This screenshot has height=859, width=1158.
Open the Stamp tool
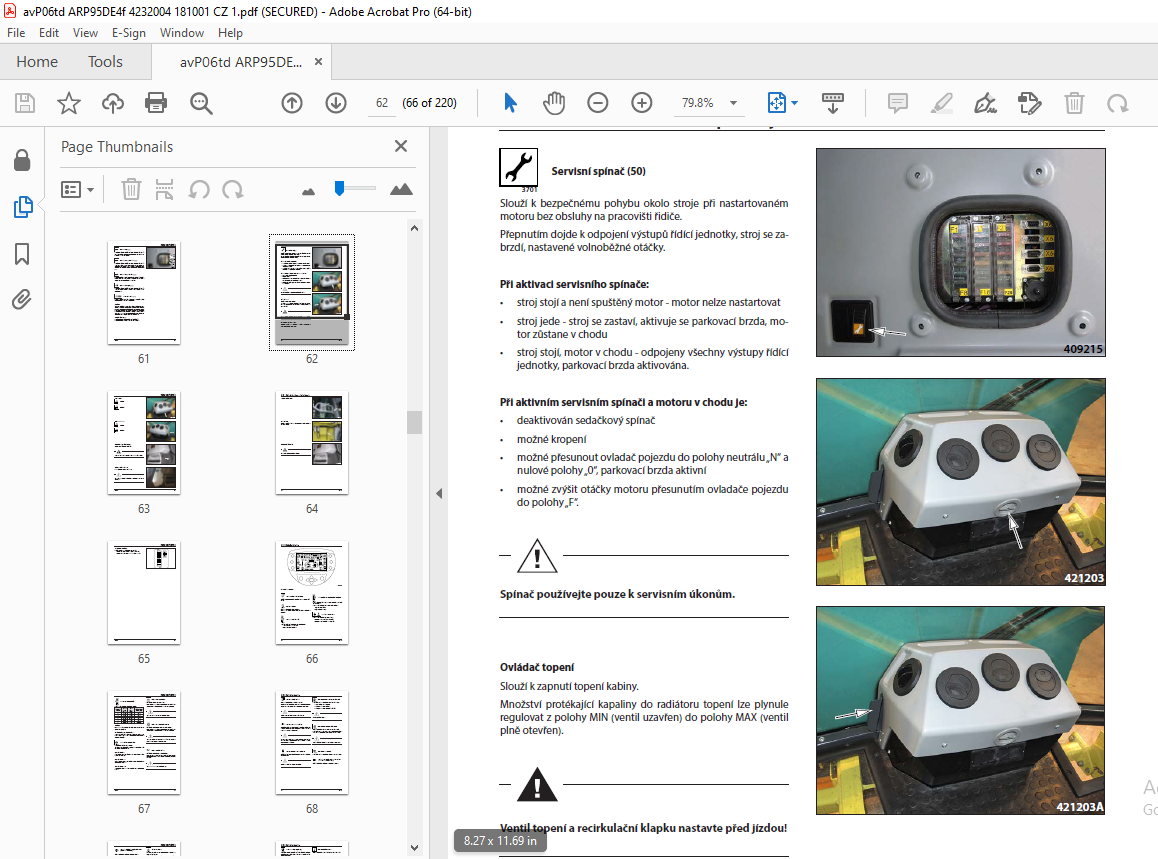point(1029,103)
